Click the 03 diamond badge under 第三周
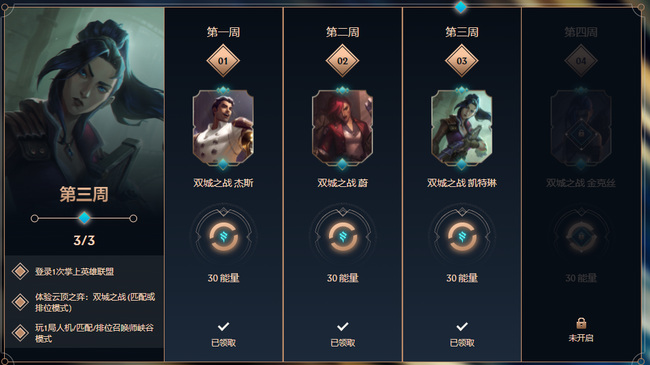Screen dimensions: 650x365 pos(461,61)
